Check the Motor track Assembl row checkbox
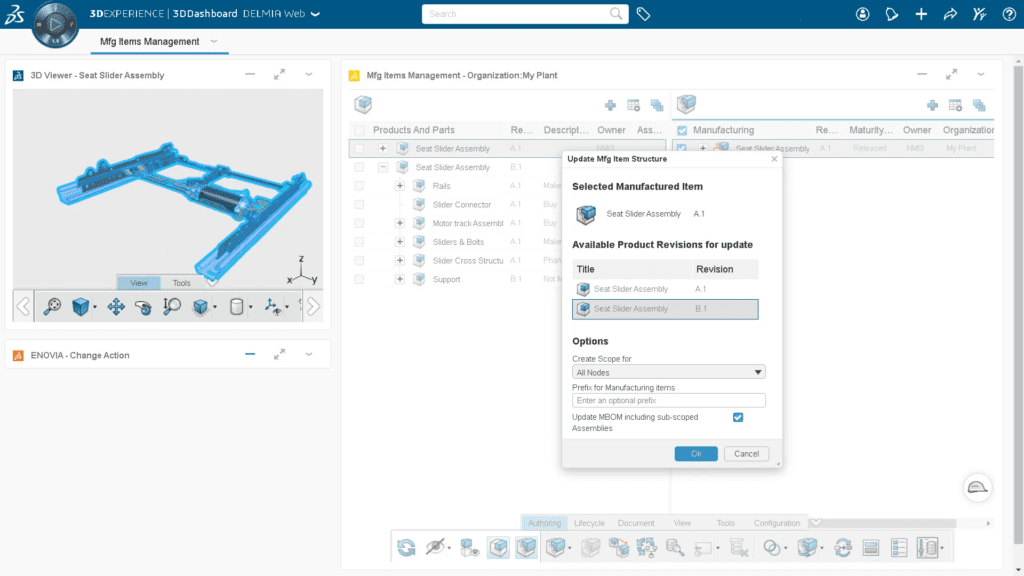The image size is (1024, 576). tap(359, 223)
